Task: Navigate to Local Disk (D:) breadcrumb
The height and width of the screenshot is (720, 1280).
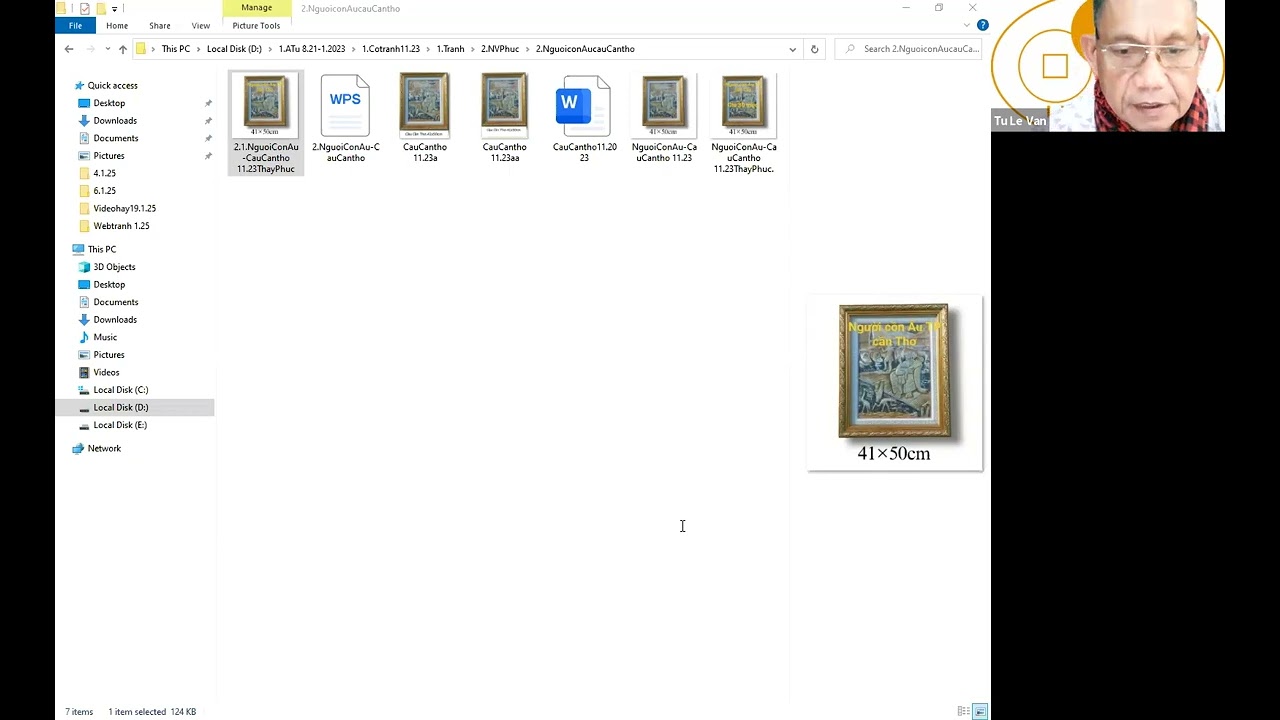Action: click(x=234, y=49)
